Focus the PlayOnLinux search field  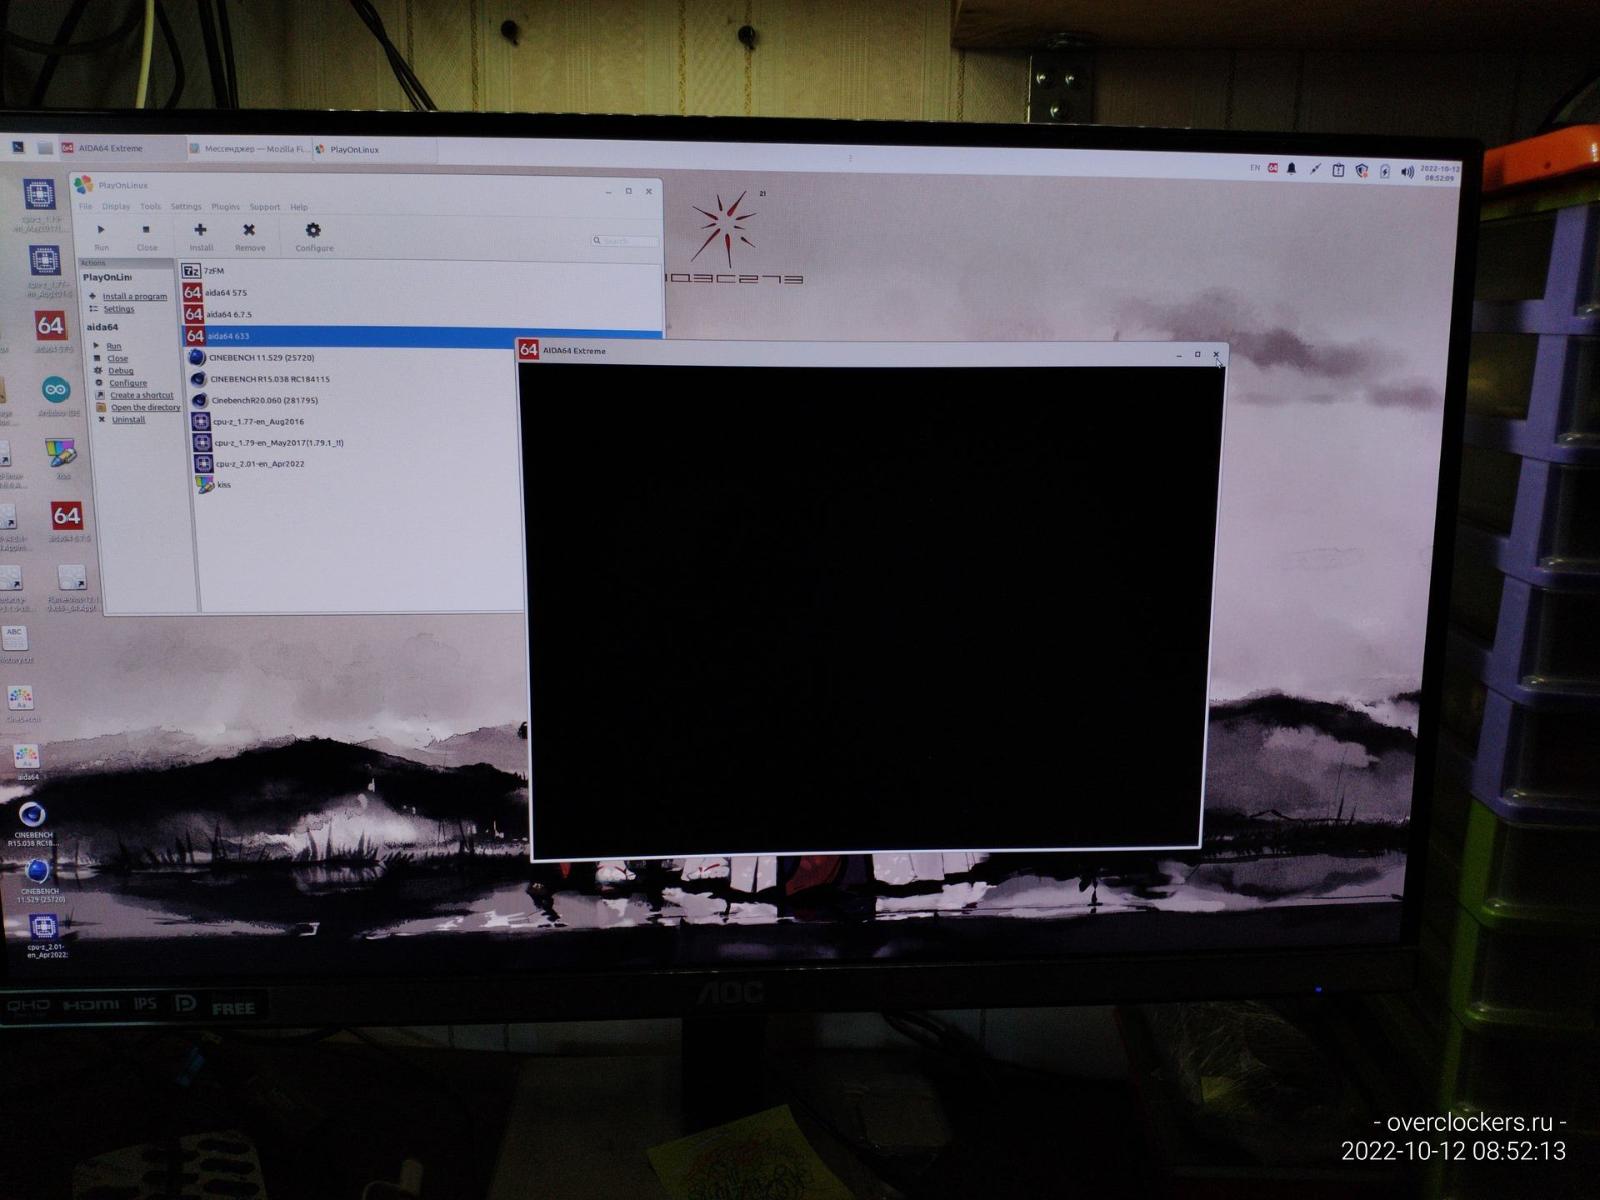click(x=625, y=241)
